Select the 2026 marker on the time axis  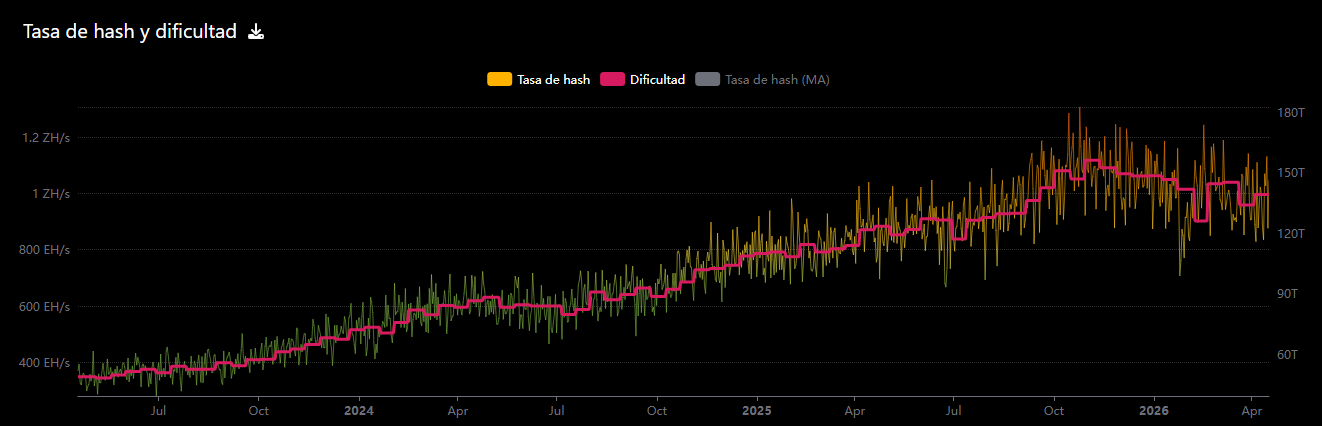click(1154, 410)
